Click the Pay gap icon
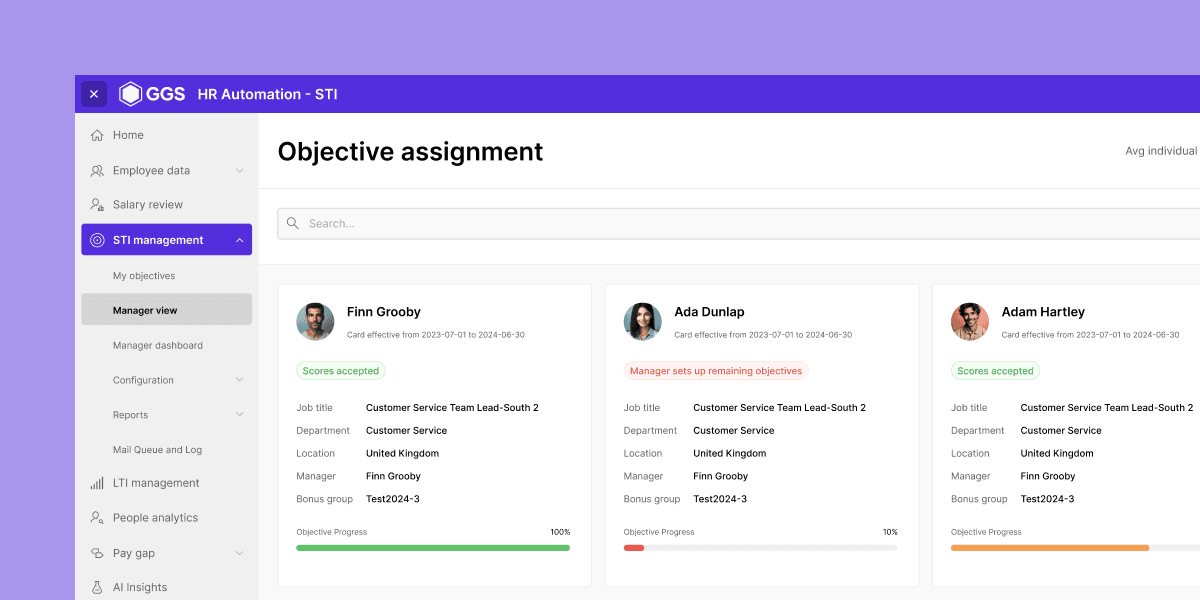1200x600 pixels. [x=97, y=553]
